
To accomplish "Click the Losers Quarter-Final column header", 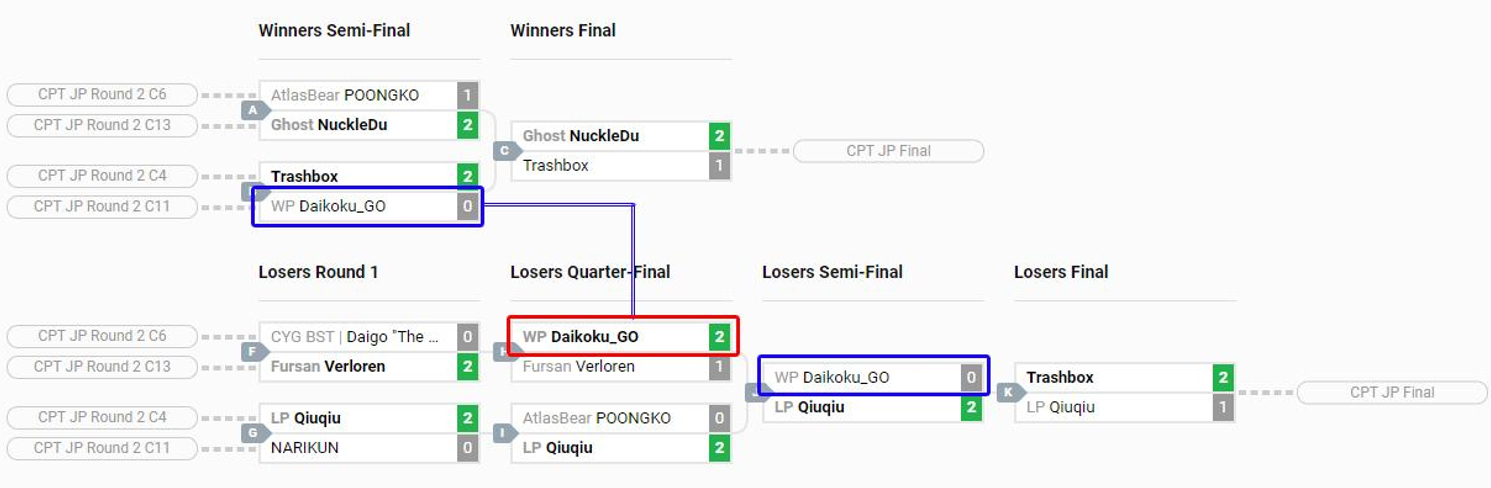I will pos(590,272).
